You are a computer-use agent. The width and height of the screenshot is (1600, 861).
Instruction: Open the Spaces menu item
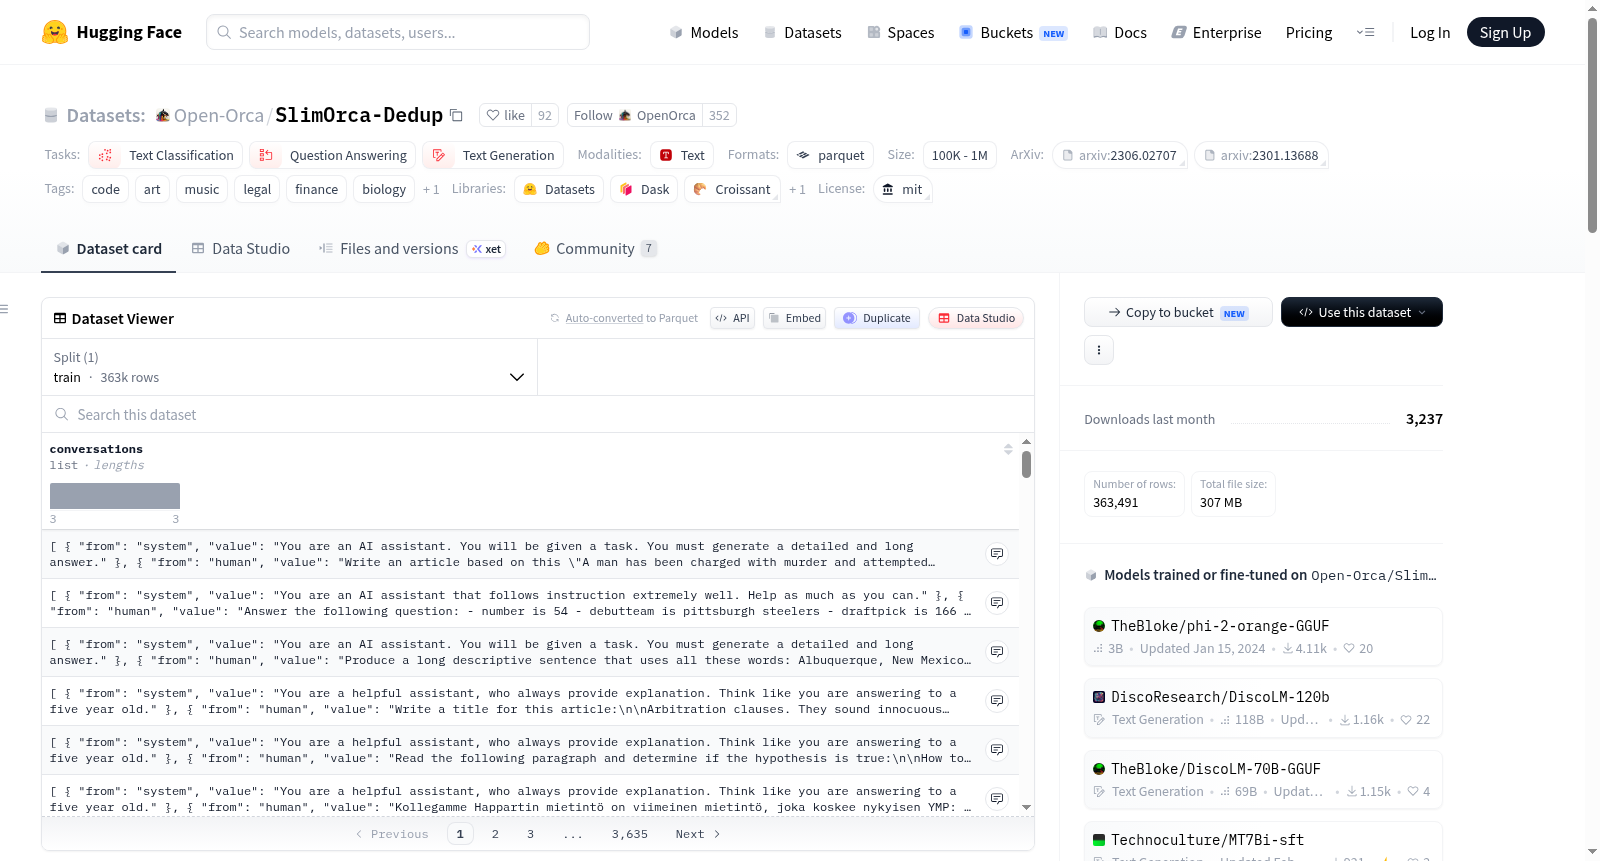point(900,32)
